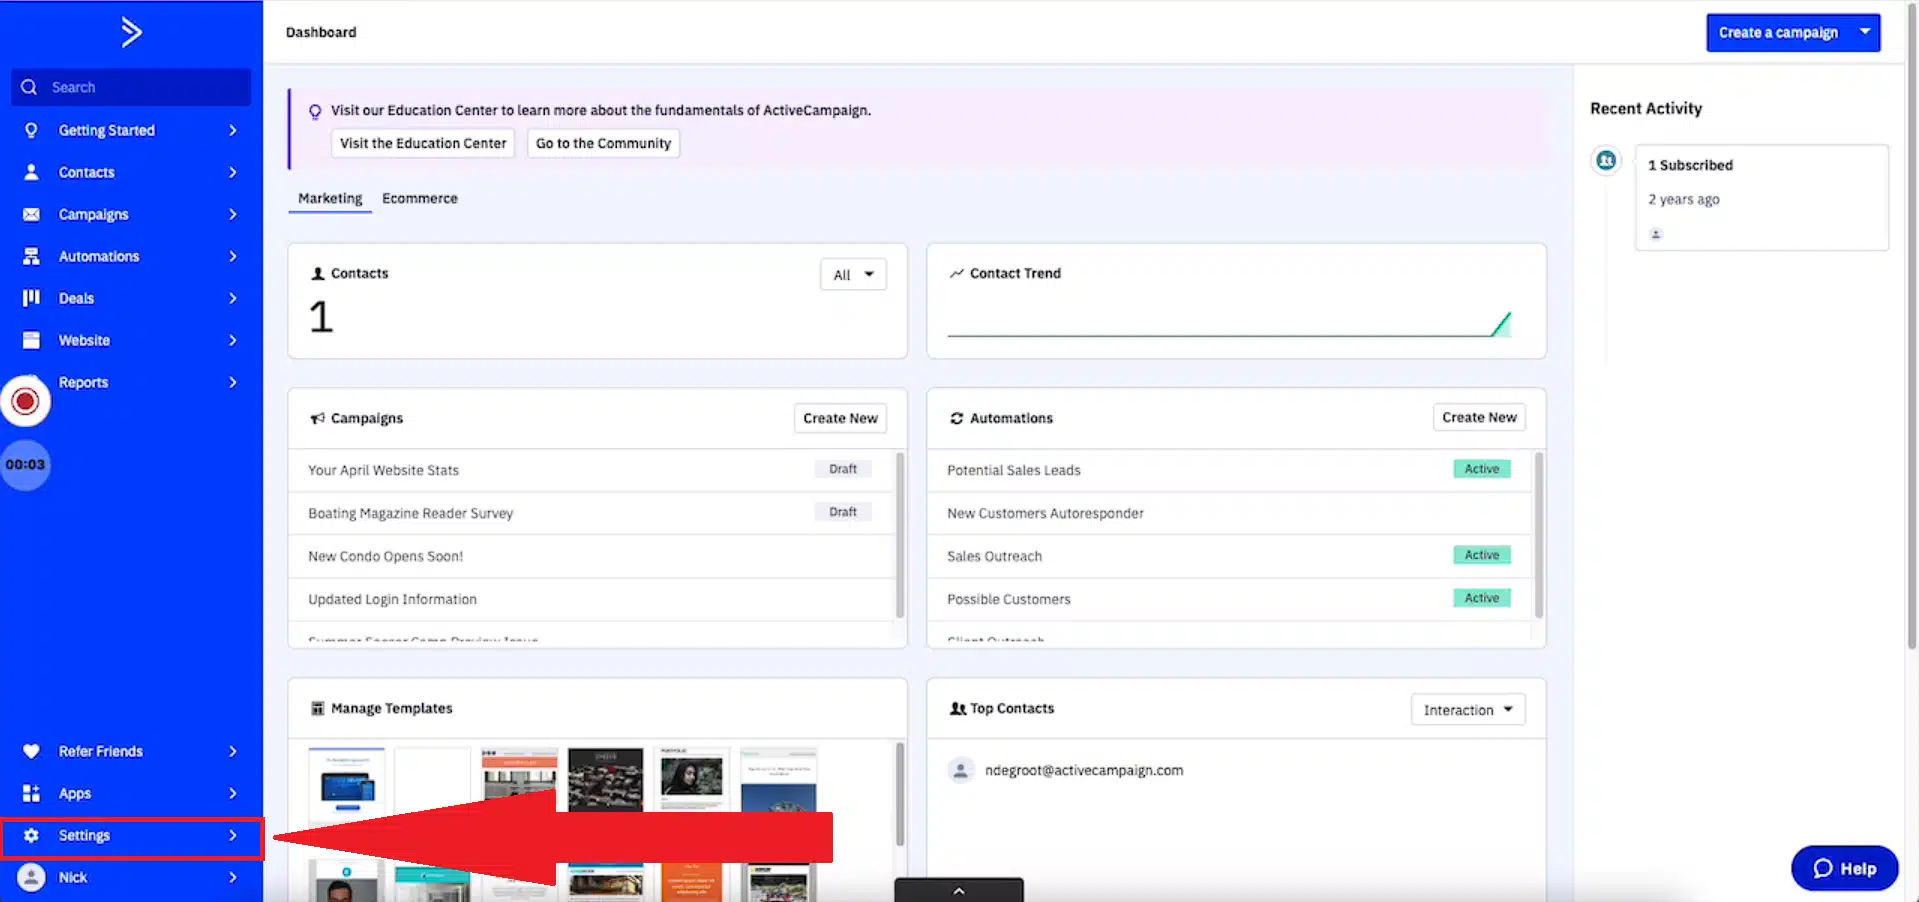Expand the Reports menu chevron
Screen dimensions: 1919x902
pos(233,382)
